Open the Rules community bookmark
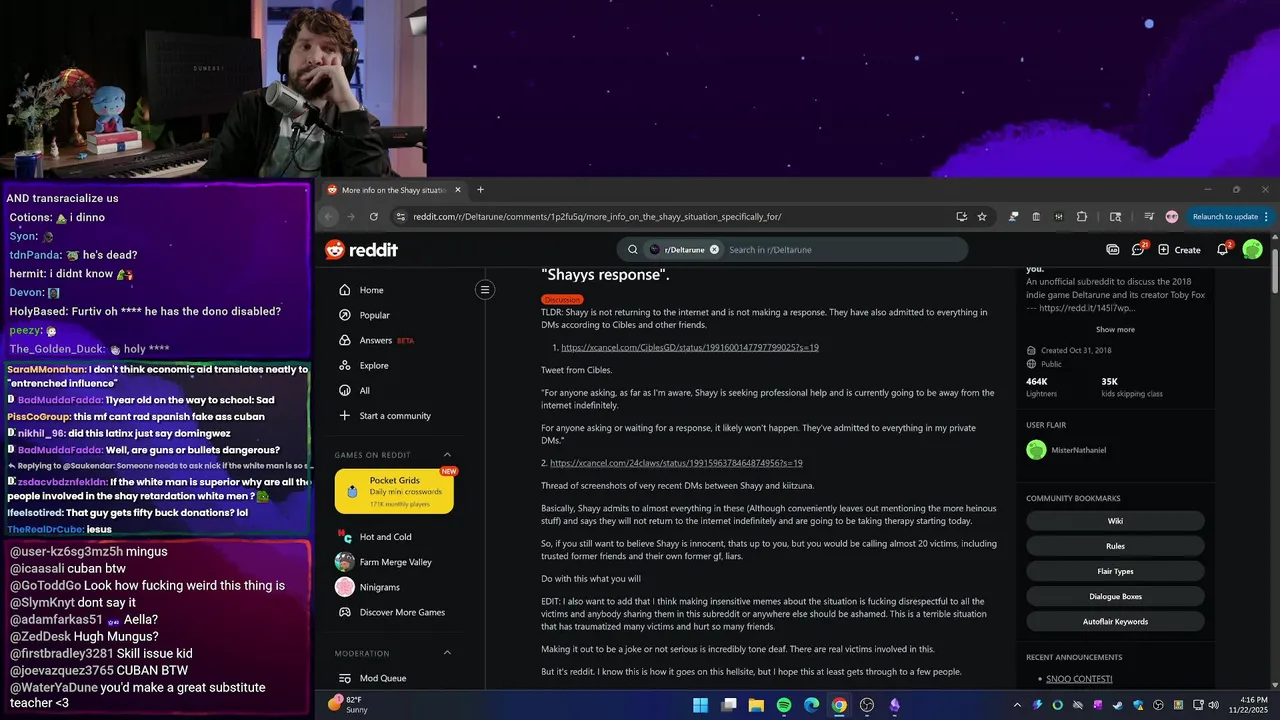The width and height of the screenshot is (1280, 720). [x=1115, y=546]
